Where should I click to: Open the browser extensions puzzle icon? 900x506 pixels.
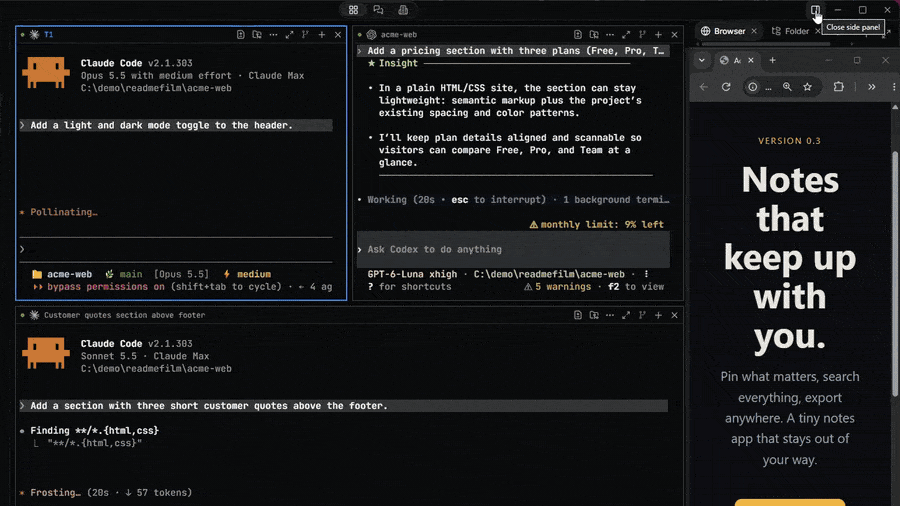[x=839, y=87]
